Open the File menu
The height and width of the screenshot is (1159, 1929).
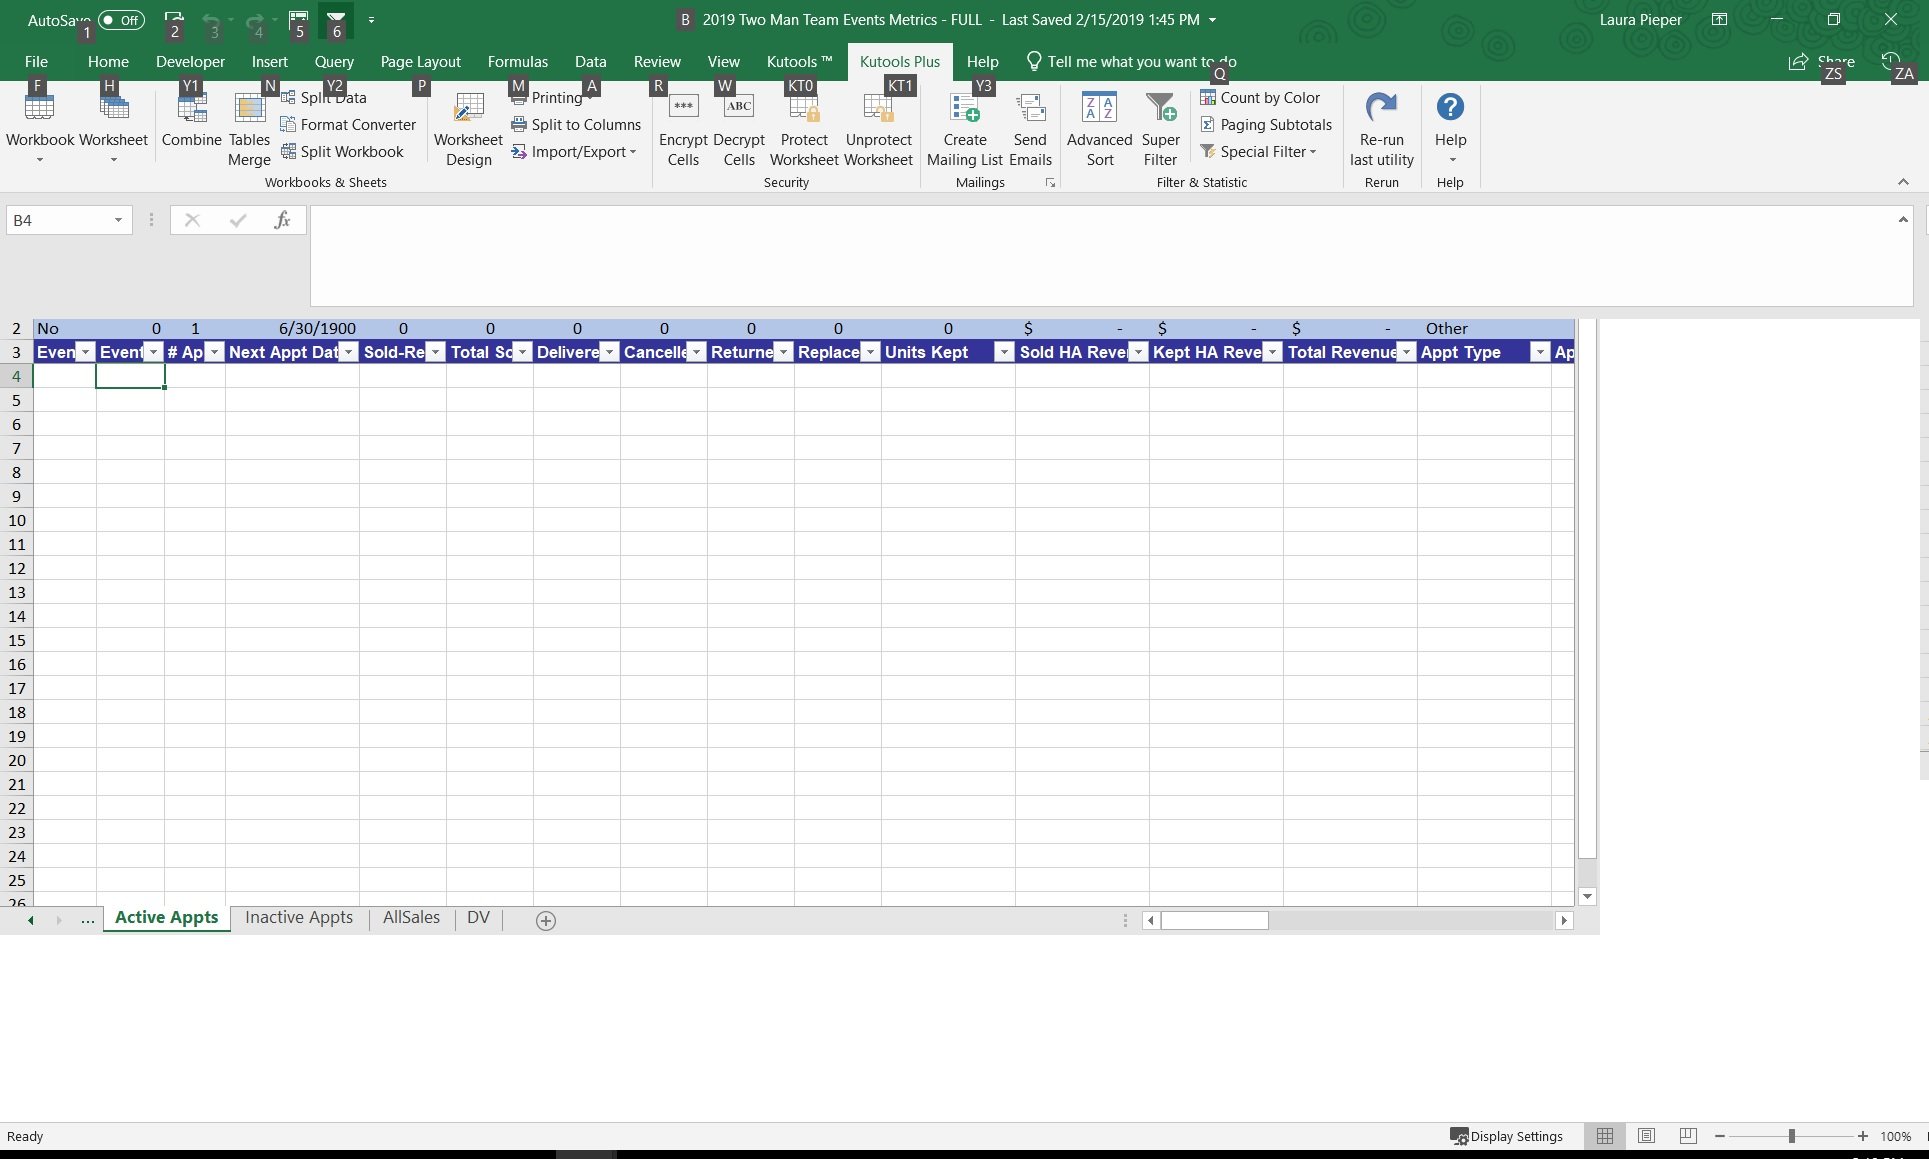[36, 62]
